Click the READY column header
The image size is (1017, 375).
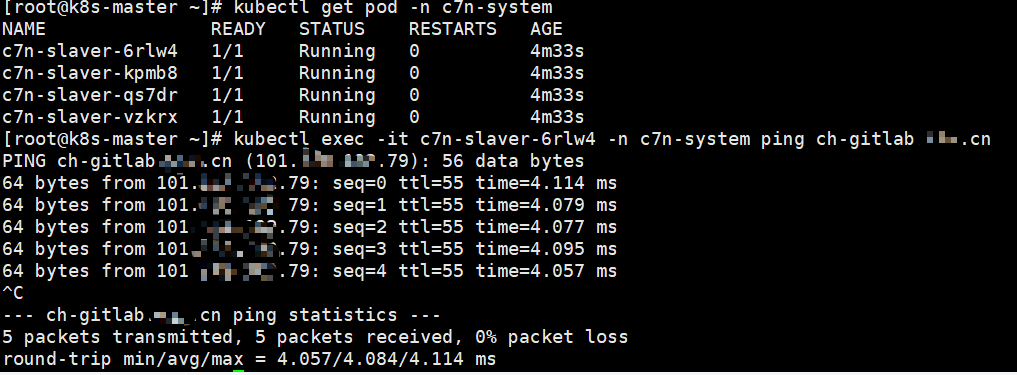pos(238,29)
